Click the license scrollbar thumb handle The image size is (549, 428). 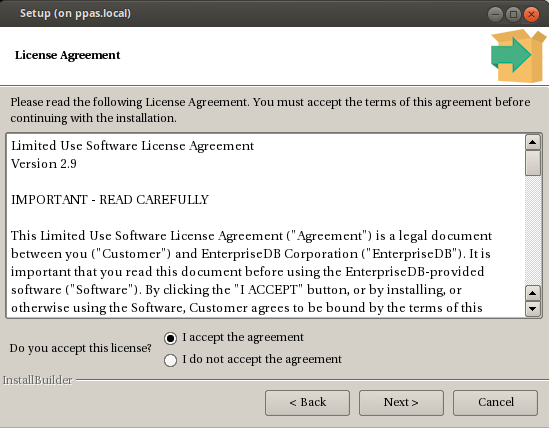pyautogui.click(x=533, y=163)
